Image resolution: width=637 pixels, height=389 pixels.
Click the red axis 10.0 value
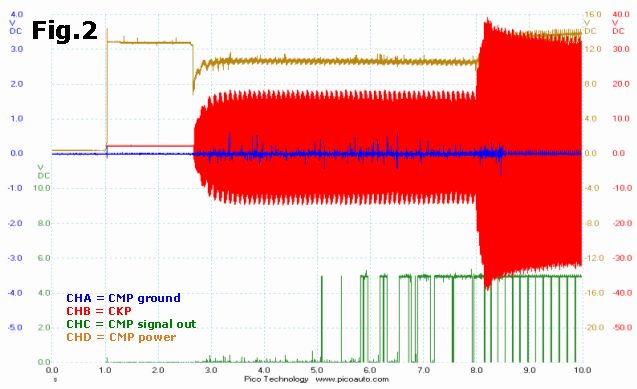621,119
